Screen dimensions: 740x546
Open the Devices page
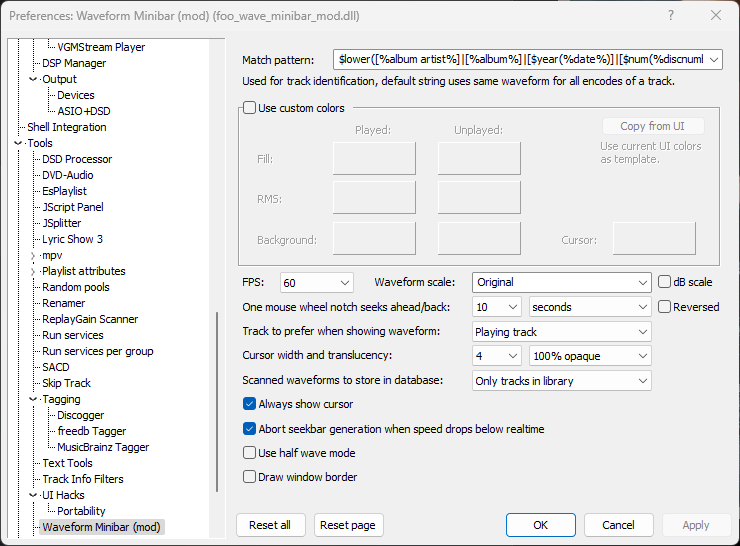(x=76, y=95)
